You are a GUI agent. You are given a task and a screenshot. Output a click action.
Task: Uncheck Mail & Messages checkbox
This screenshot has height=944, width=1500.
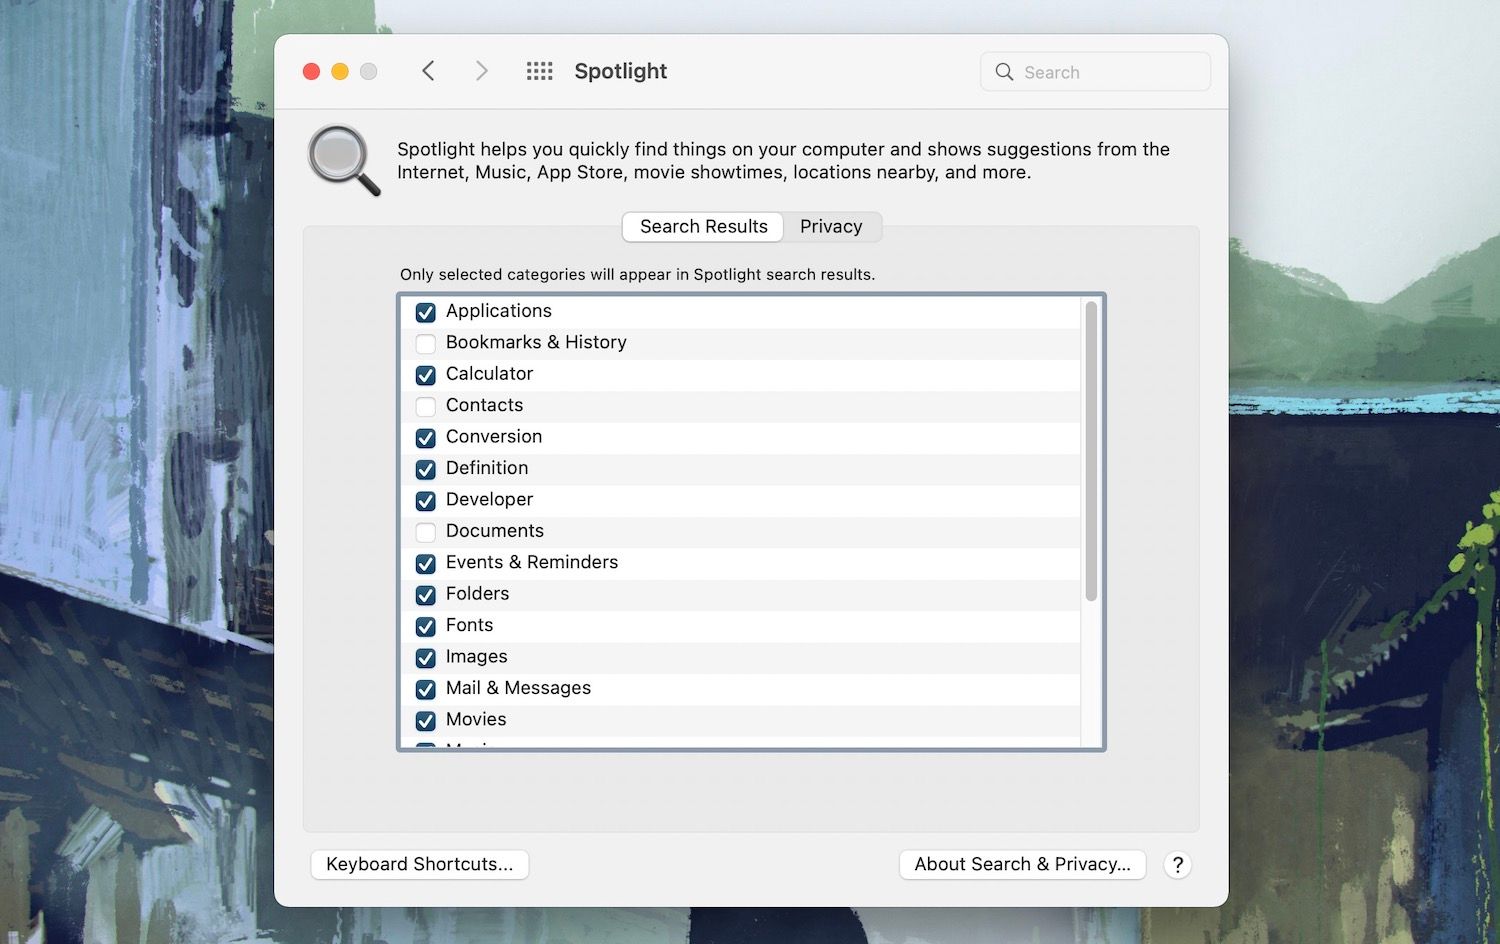[426, 689]
